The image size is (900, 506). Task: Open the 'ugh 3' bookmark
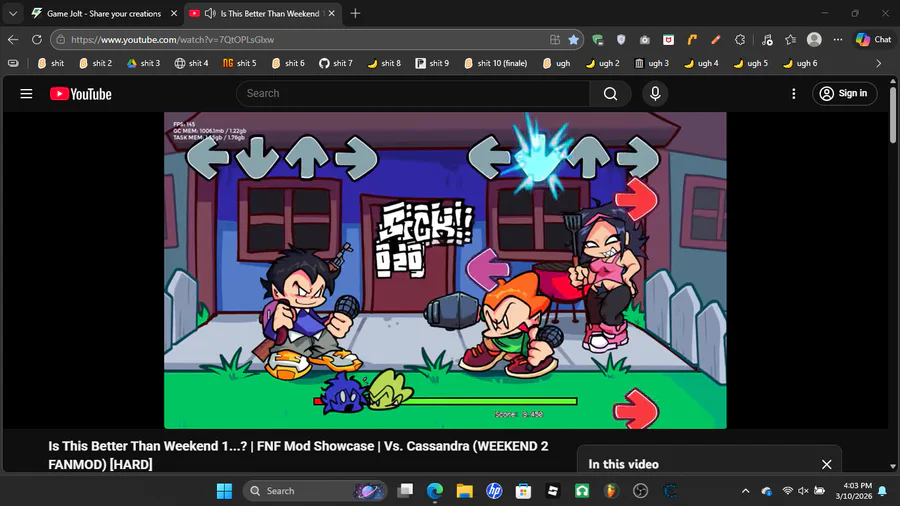coord(651,63)
